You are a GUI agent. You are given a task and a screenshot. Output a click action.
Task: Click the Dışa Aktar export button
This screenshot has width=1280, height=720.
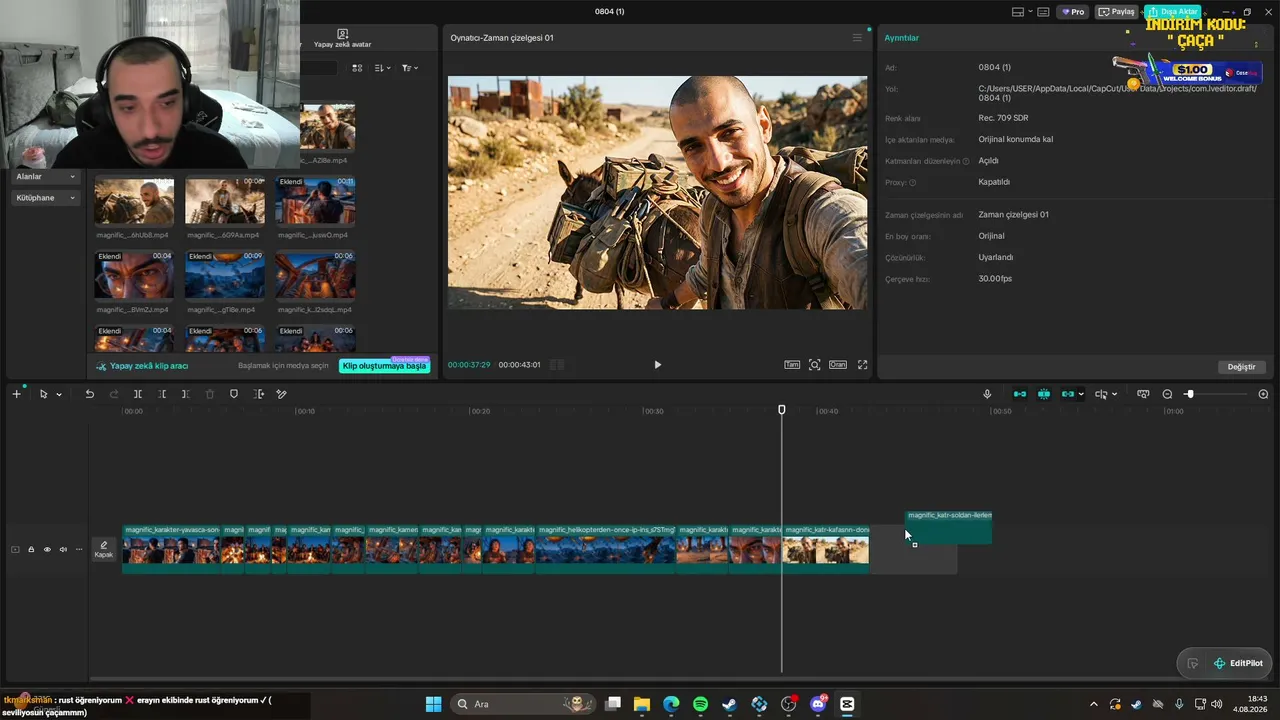[x=1173, y=12]
